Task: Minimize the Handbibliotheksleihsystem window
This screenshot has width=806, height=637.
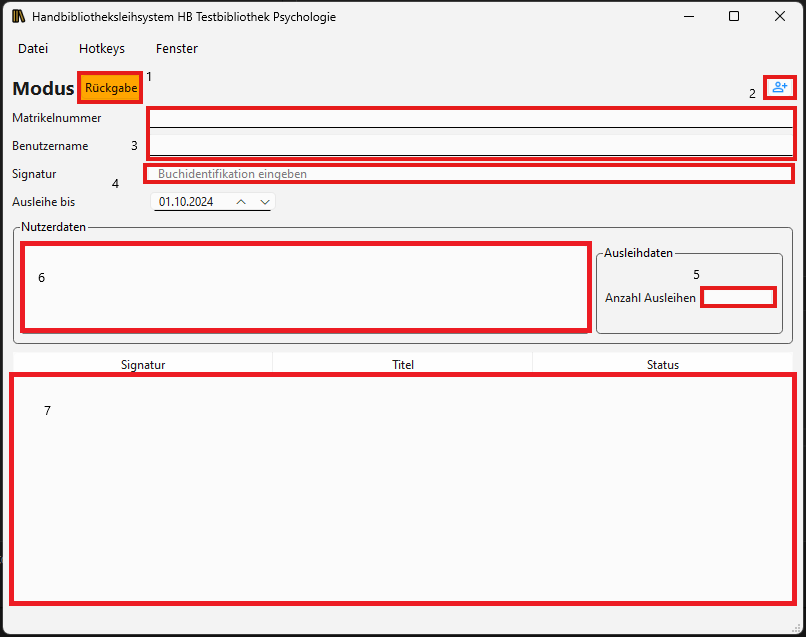Action: tap(688, 17)
